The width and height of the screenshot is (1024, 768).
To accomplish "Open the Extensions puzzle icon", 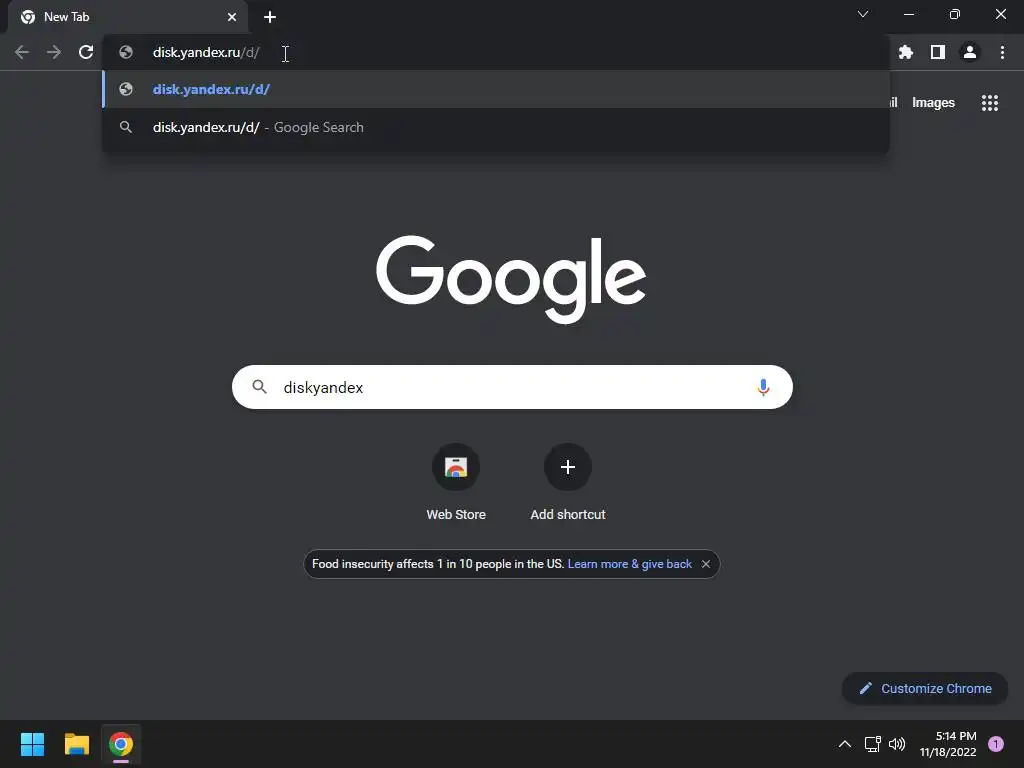I will pyautogui.click(x=906, y=52).
